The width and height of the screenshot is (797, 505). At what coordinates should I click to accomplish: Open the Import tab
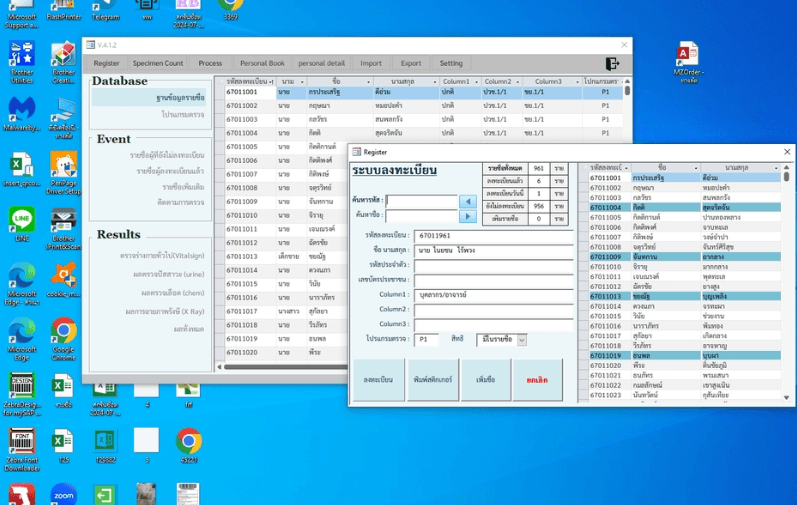click(371, 64)
